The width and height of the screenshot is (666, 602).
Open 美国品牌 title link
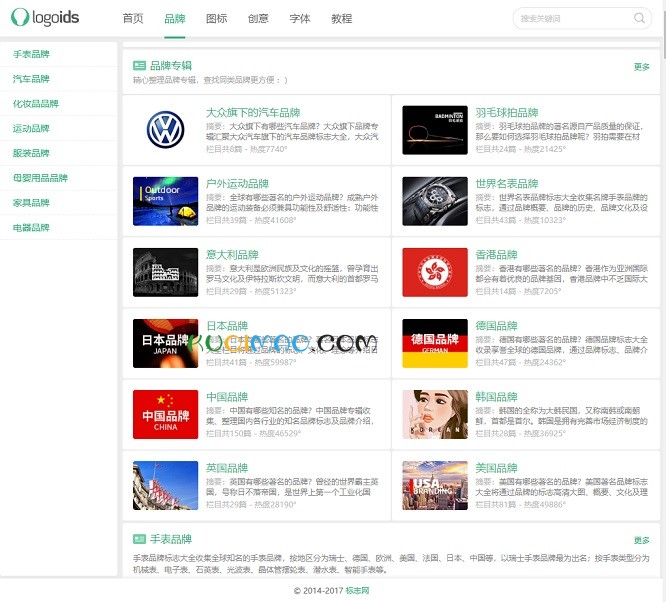click(x=496, y=468)
